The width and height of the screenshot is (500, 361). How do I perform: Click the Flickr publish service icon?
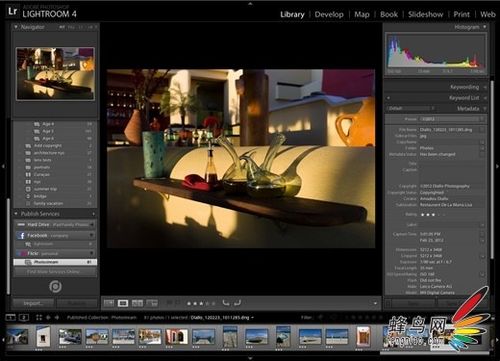(x=22, y=253)
